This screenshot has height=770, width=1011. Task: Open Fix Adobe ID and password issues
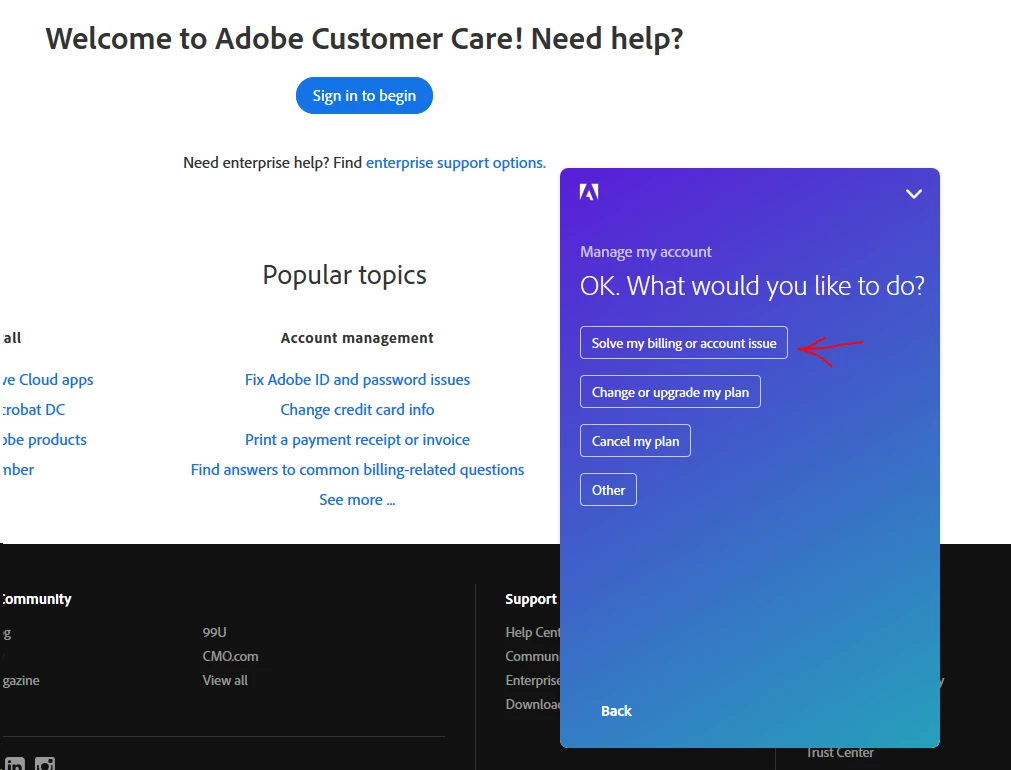point(357,379)
